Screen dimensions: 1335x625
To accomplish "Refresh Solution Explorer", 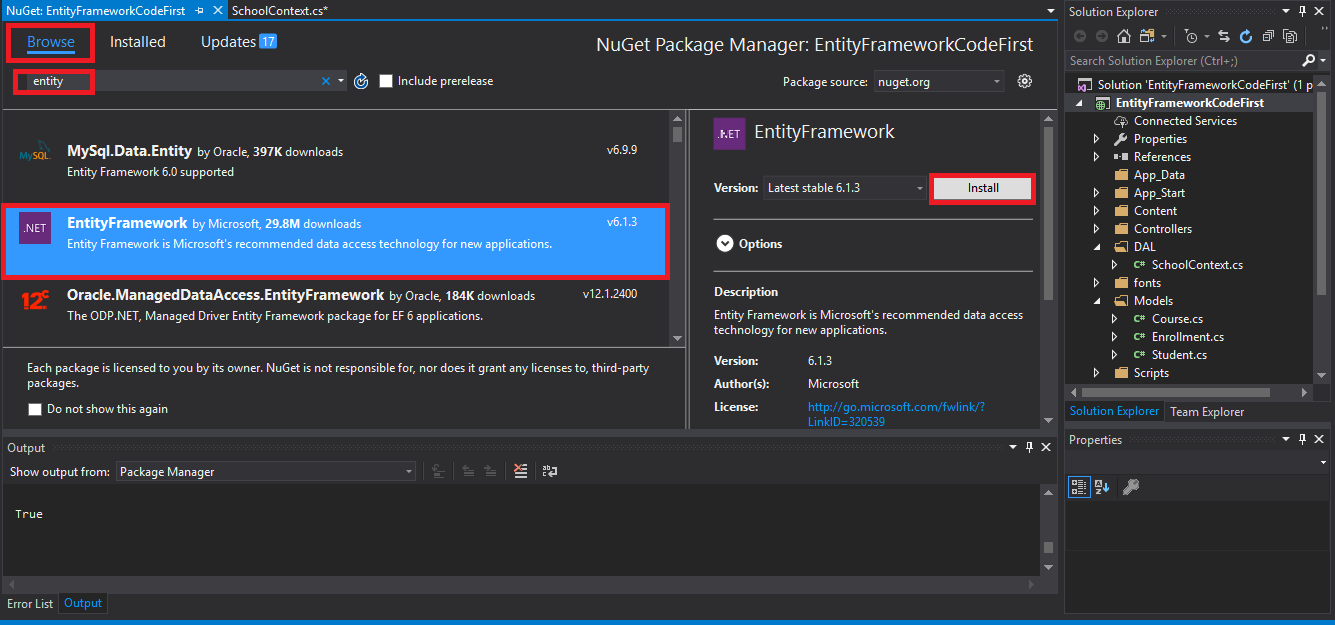I will (1246, 36).
